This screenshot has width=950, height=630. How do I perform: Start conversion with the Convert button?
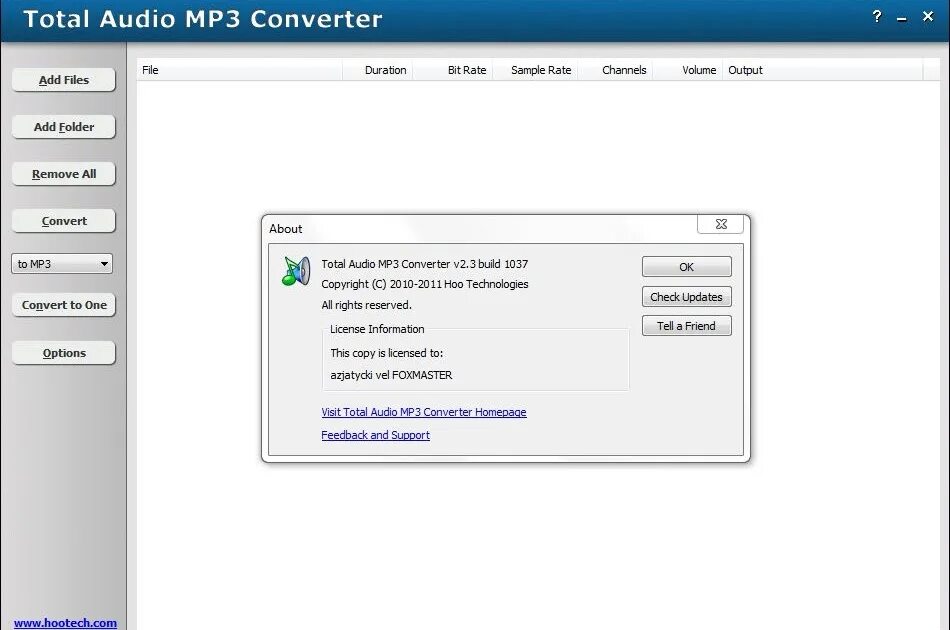(64, 221)
